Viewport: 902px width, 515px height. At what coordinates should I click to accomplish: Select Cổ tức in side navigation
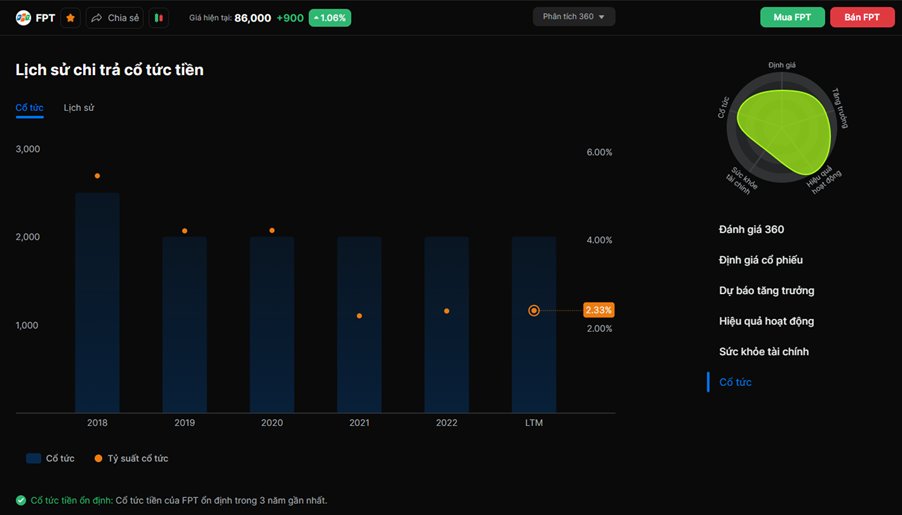point(735,382)
